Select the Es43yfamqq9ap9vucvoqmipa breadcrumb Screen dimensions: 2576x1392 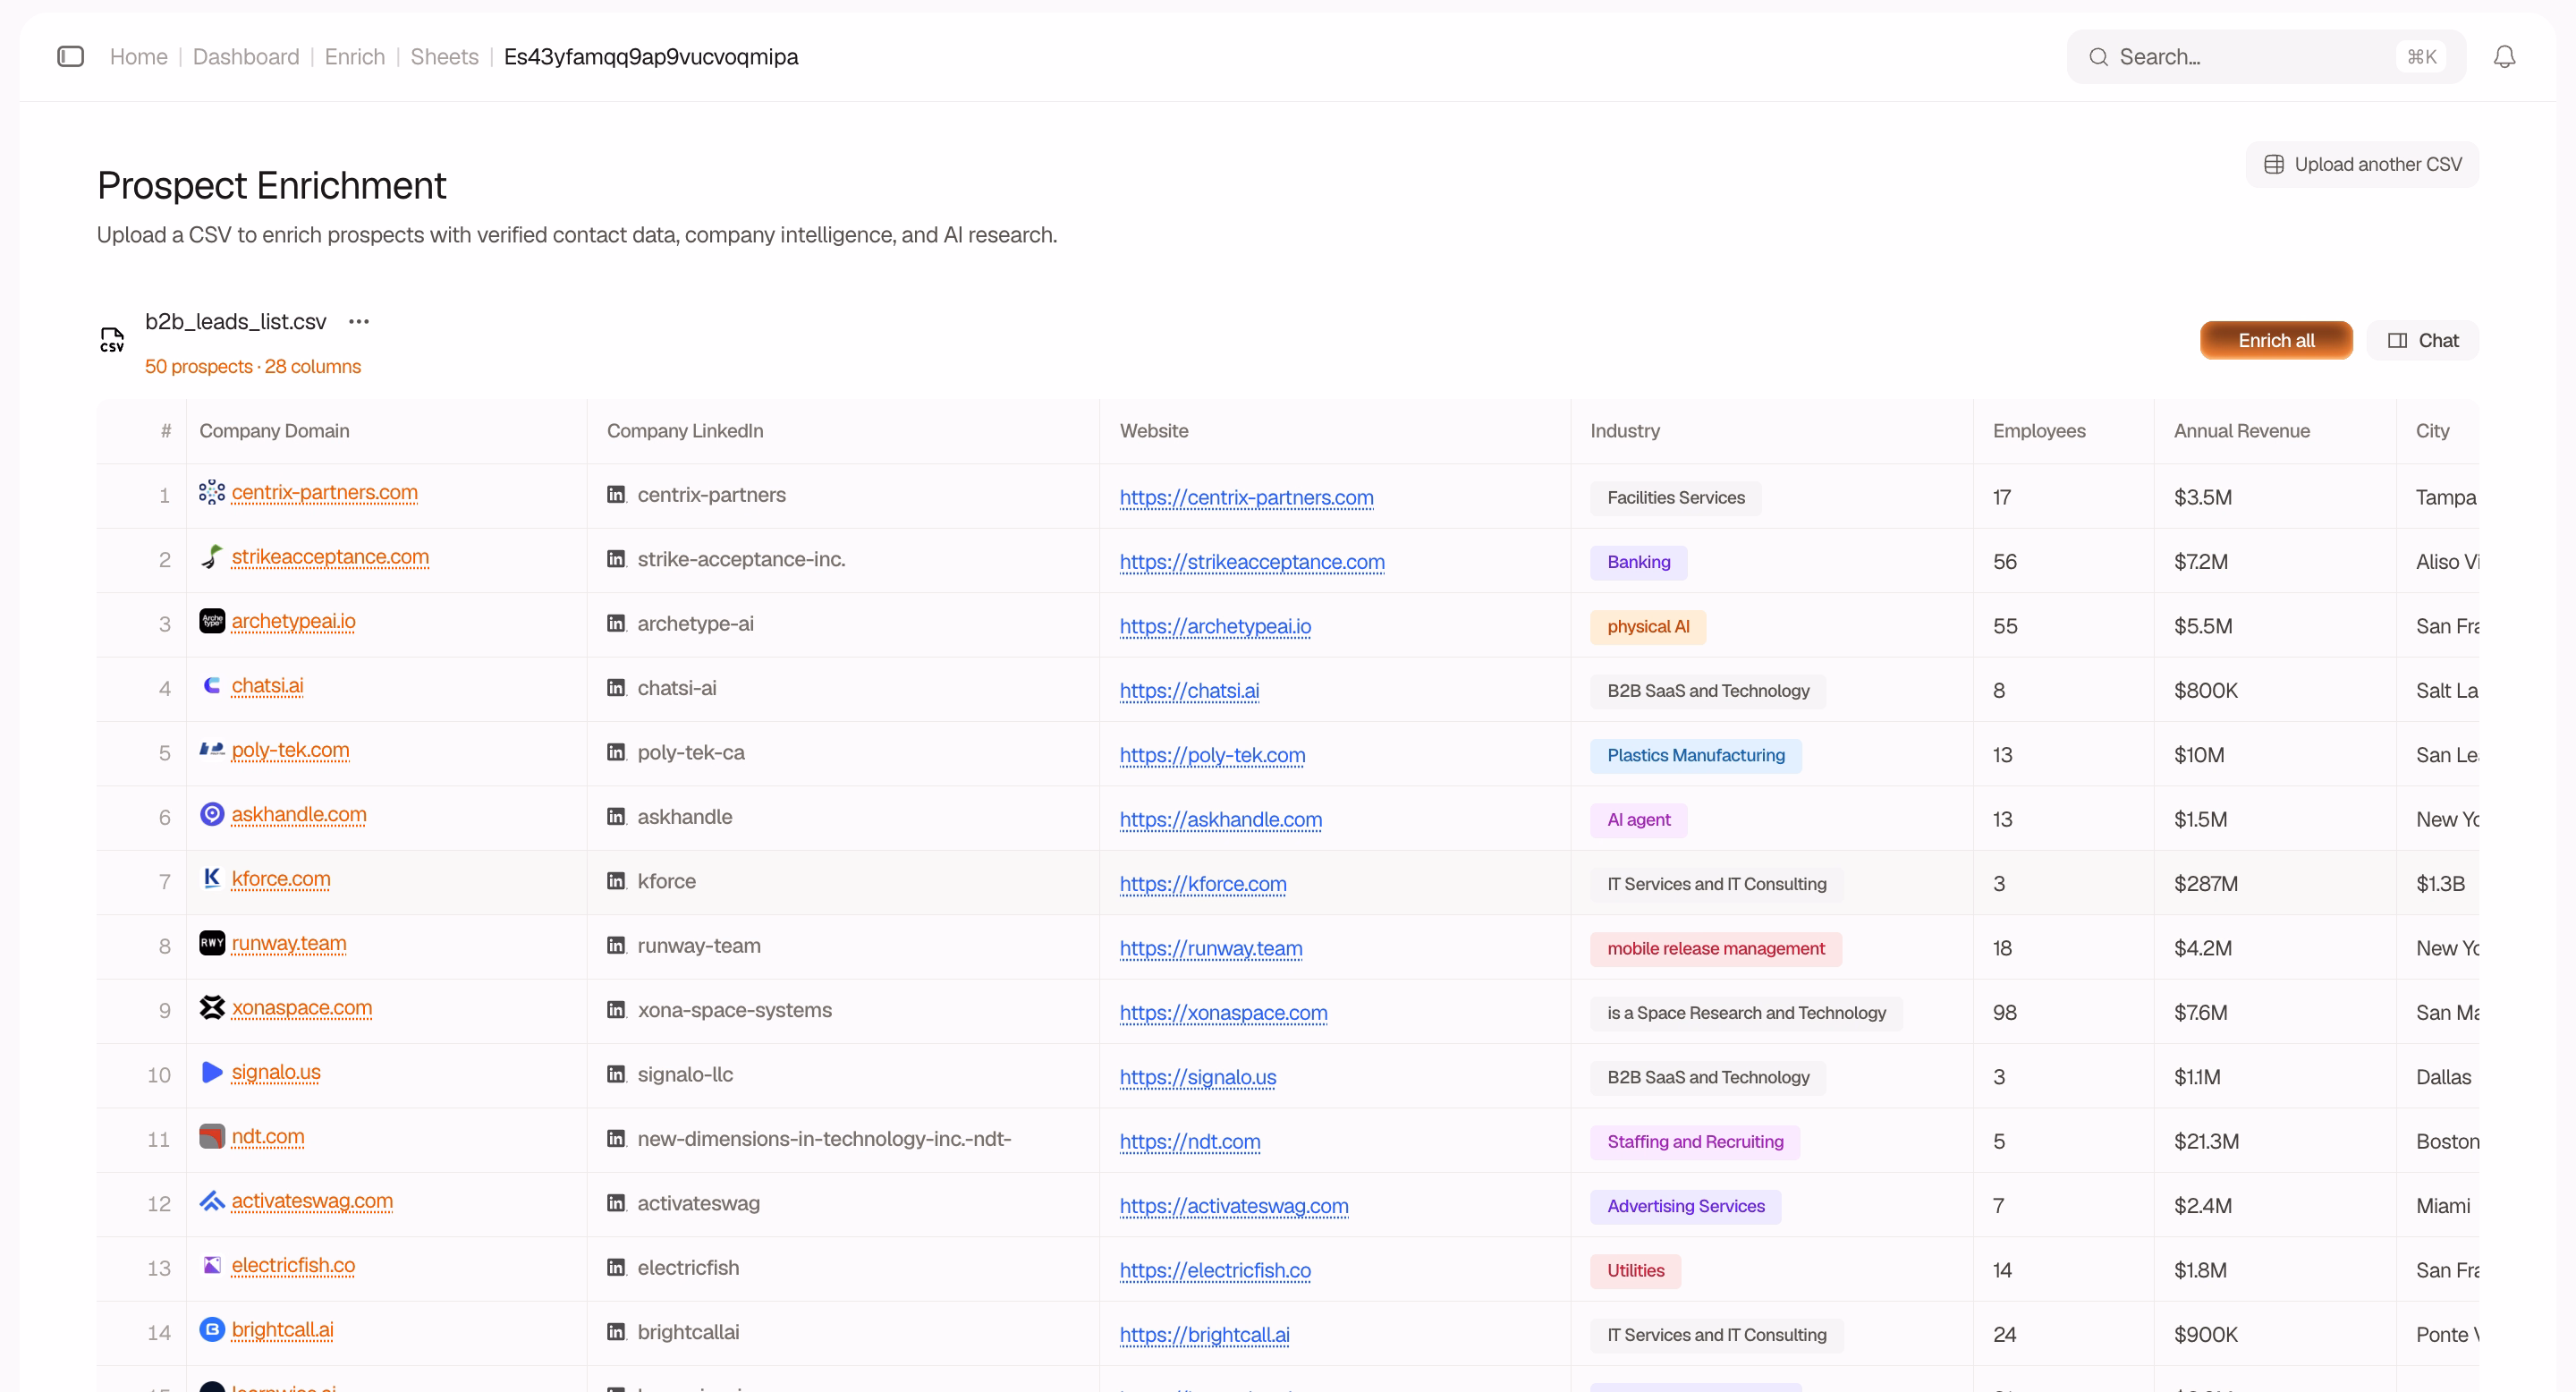coord(651,57)
